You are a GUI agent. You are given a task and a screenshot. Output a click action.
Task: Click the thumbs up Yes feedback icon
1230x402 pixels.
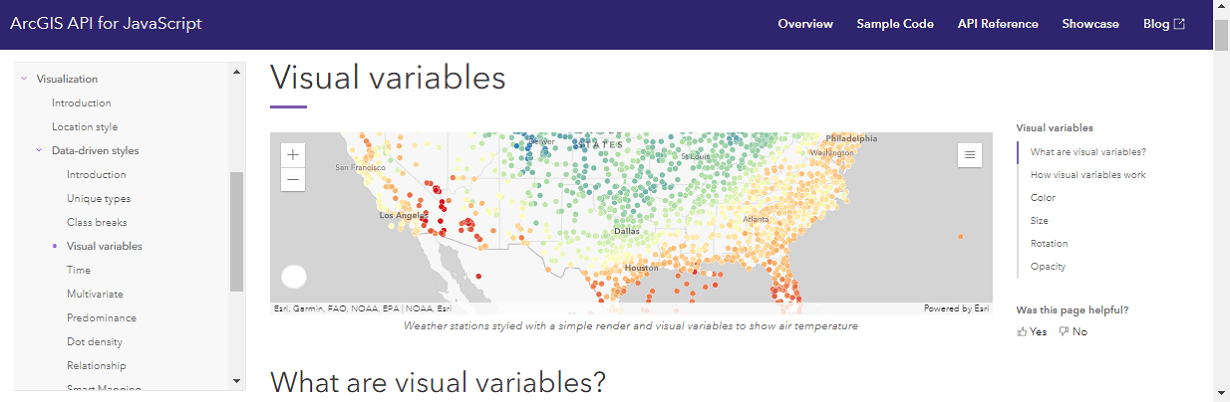1021,332
